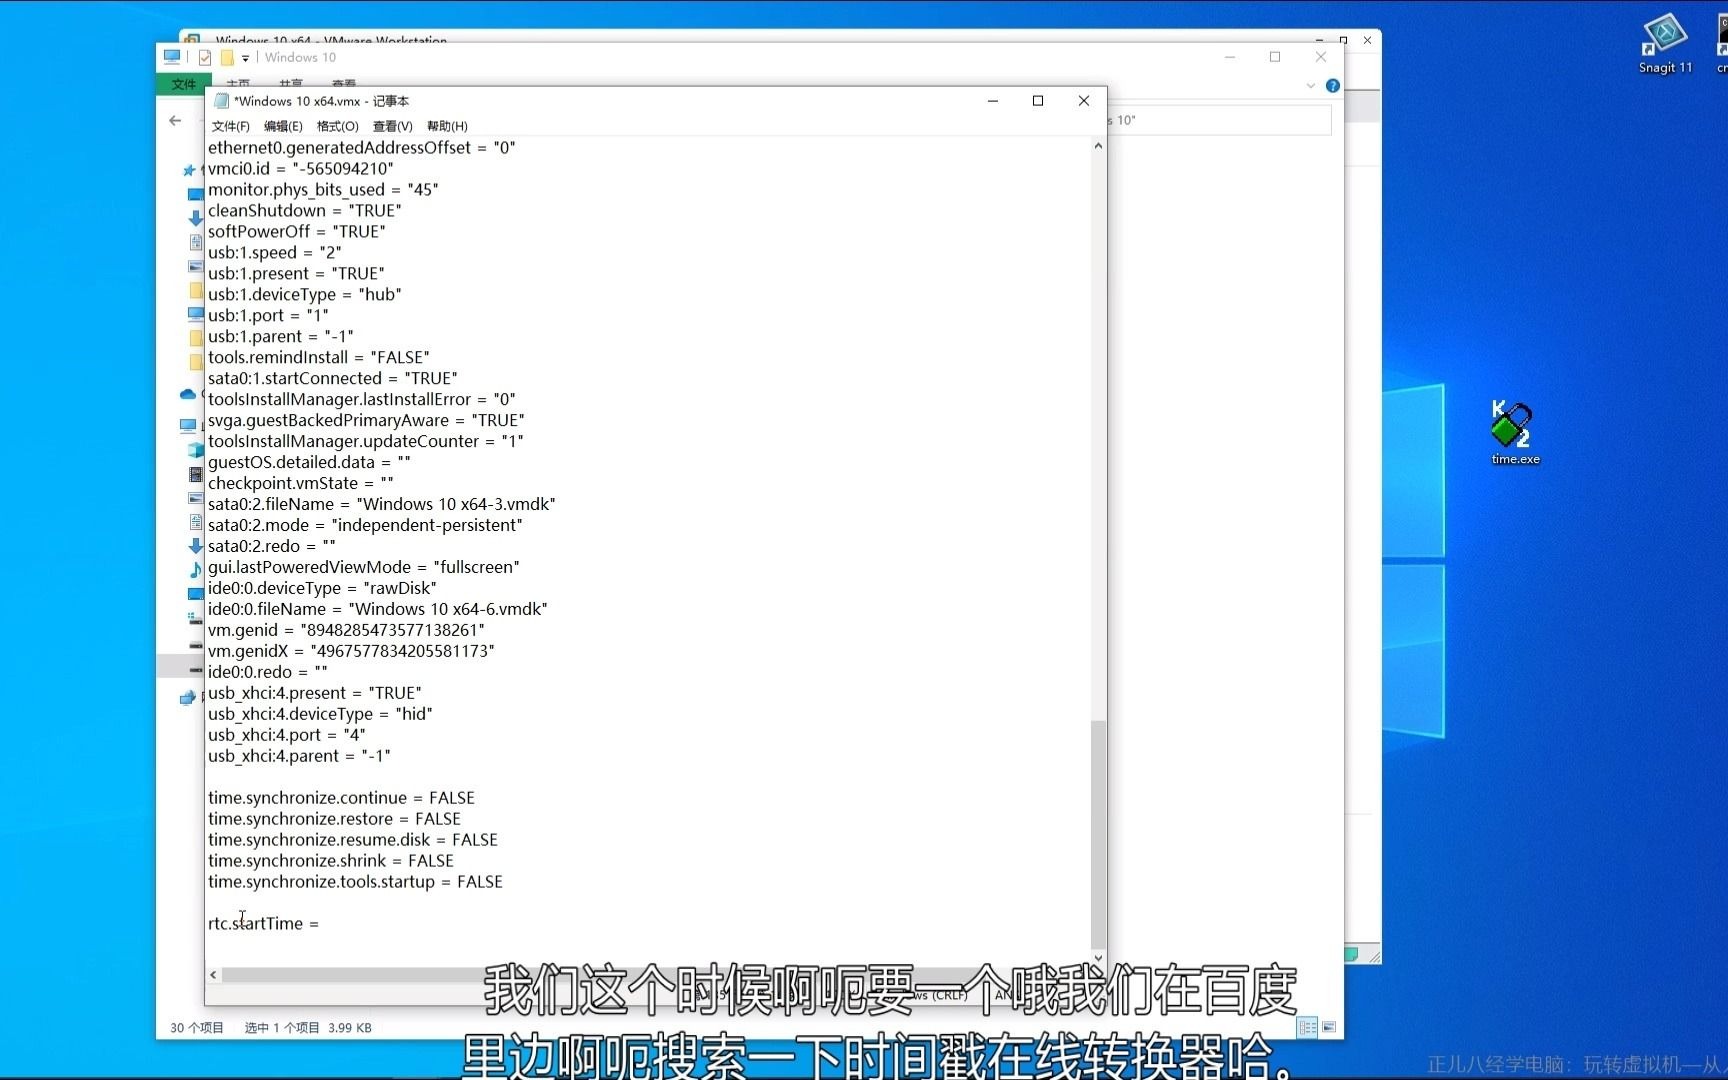The width and height of the screenshot is (1728, 1080).
Task: Click the line rtc.startTime =
Action: pos(263,924)
